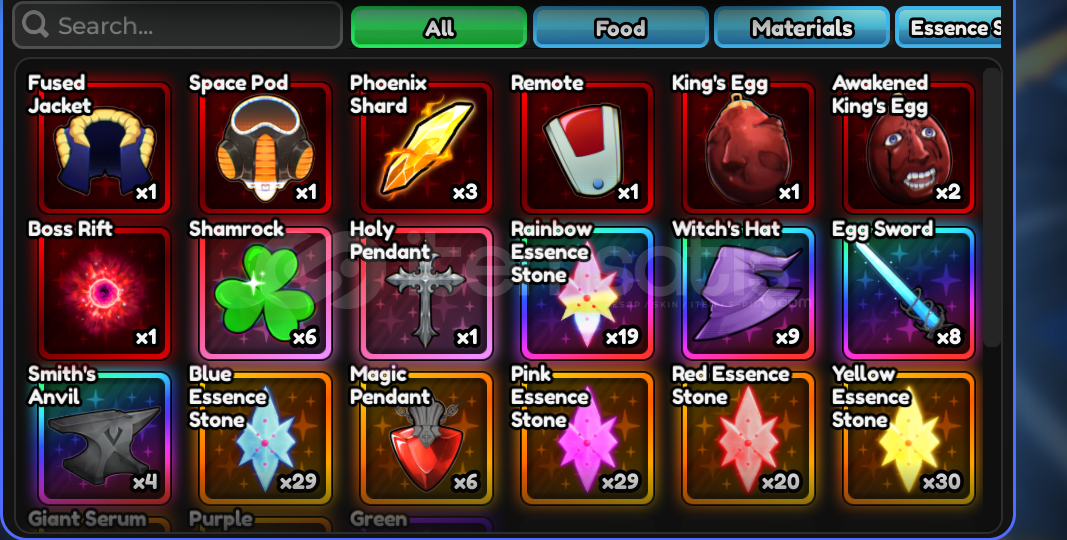Focus the Search input field
Viewport: 1067px width, 540px height.
click(x=178, y=26)
